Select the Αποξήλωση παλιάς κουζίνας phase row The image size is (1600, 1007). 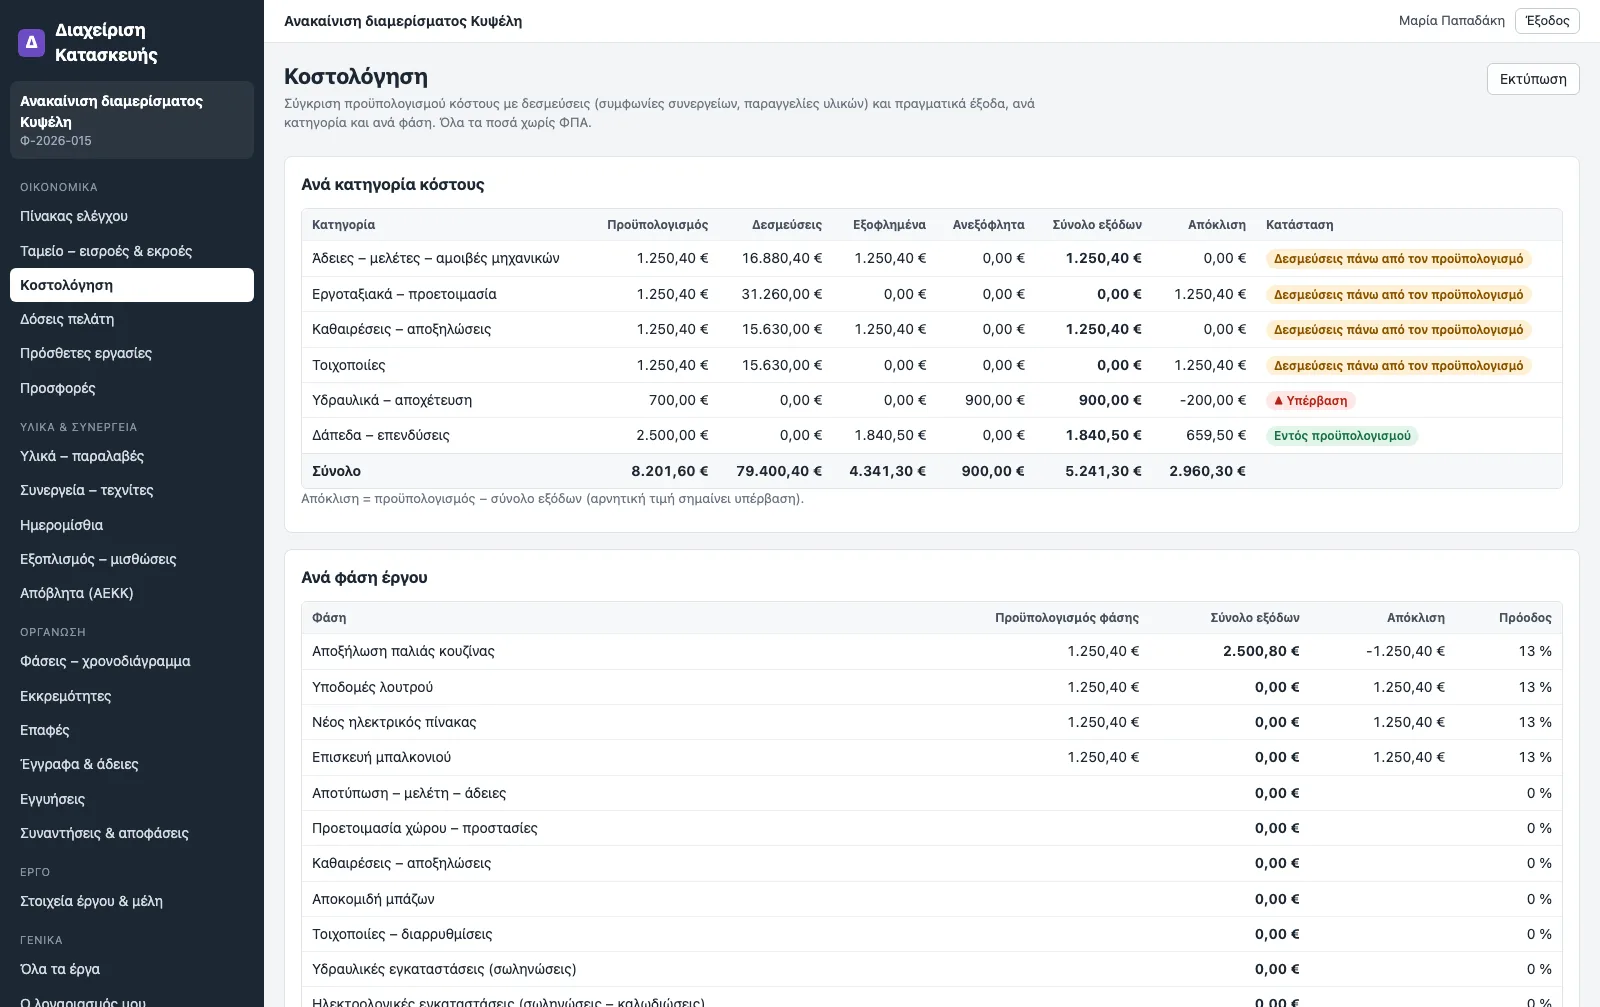click(931, 651)
